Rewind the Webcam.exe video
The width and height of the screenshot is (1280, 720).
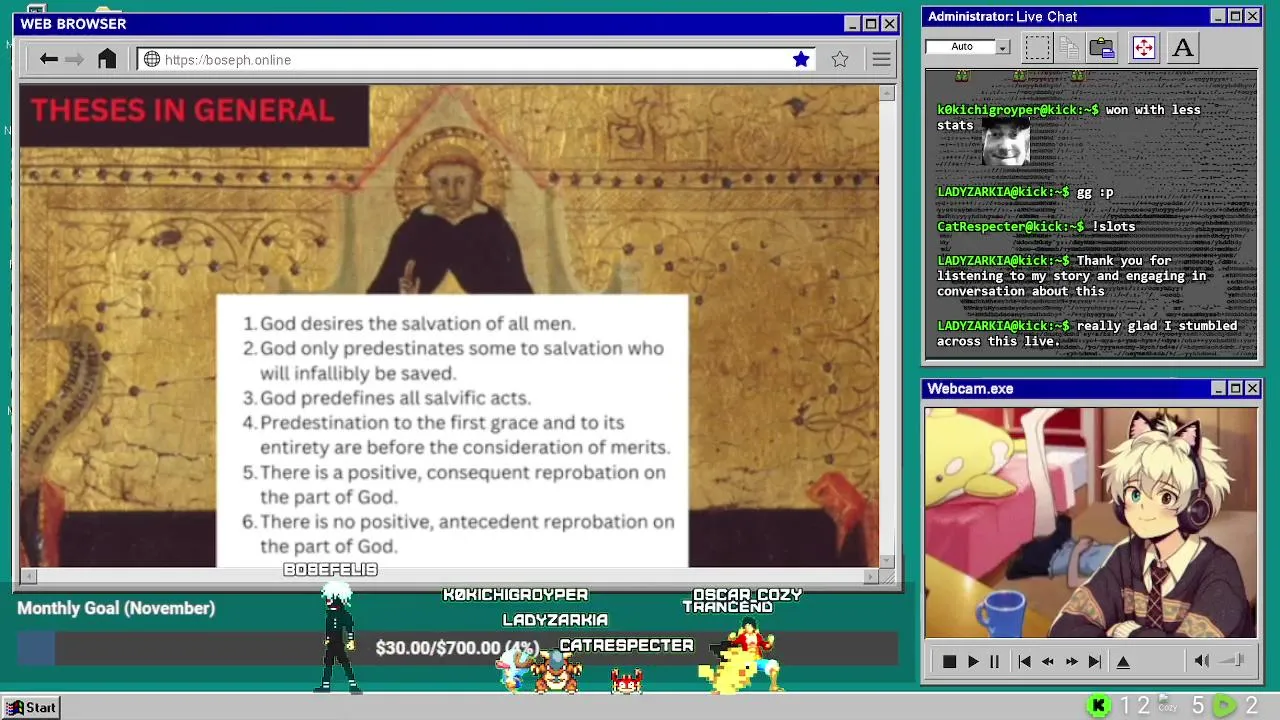pyautogui.click(x=1047, y=662)
